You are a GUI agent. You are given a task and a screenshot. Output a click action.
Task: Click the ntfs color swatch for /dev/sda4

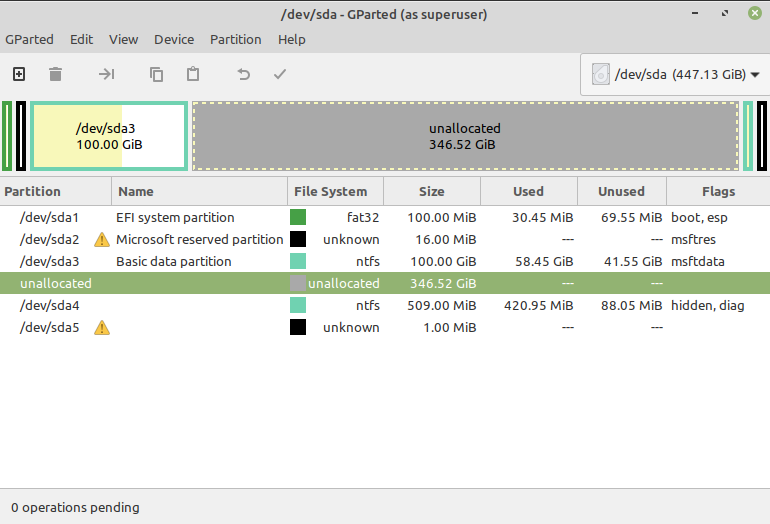pos(298,305)
